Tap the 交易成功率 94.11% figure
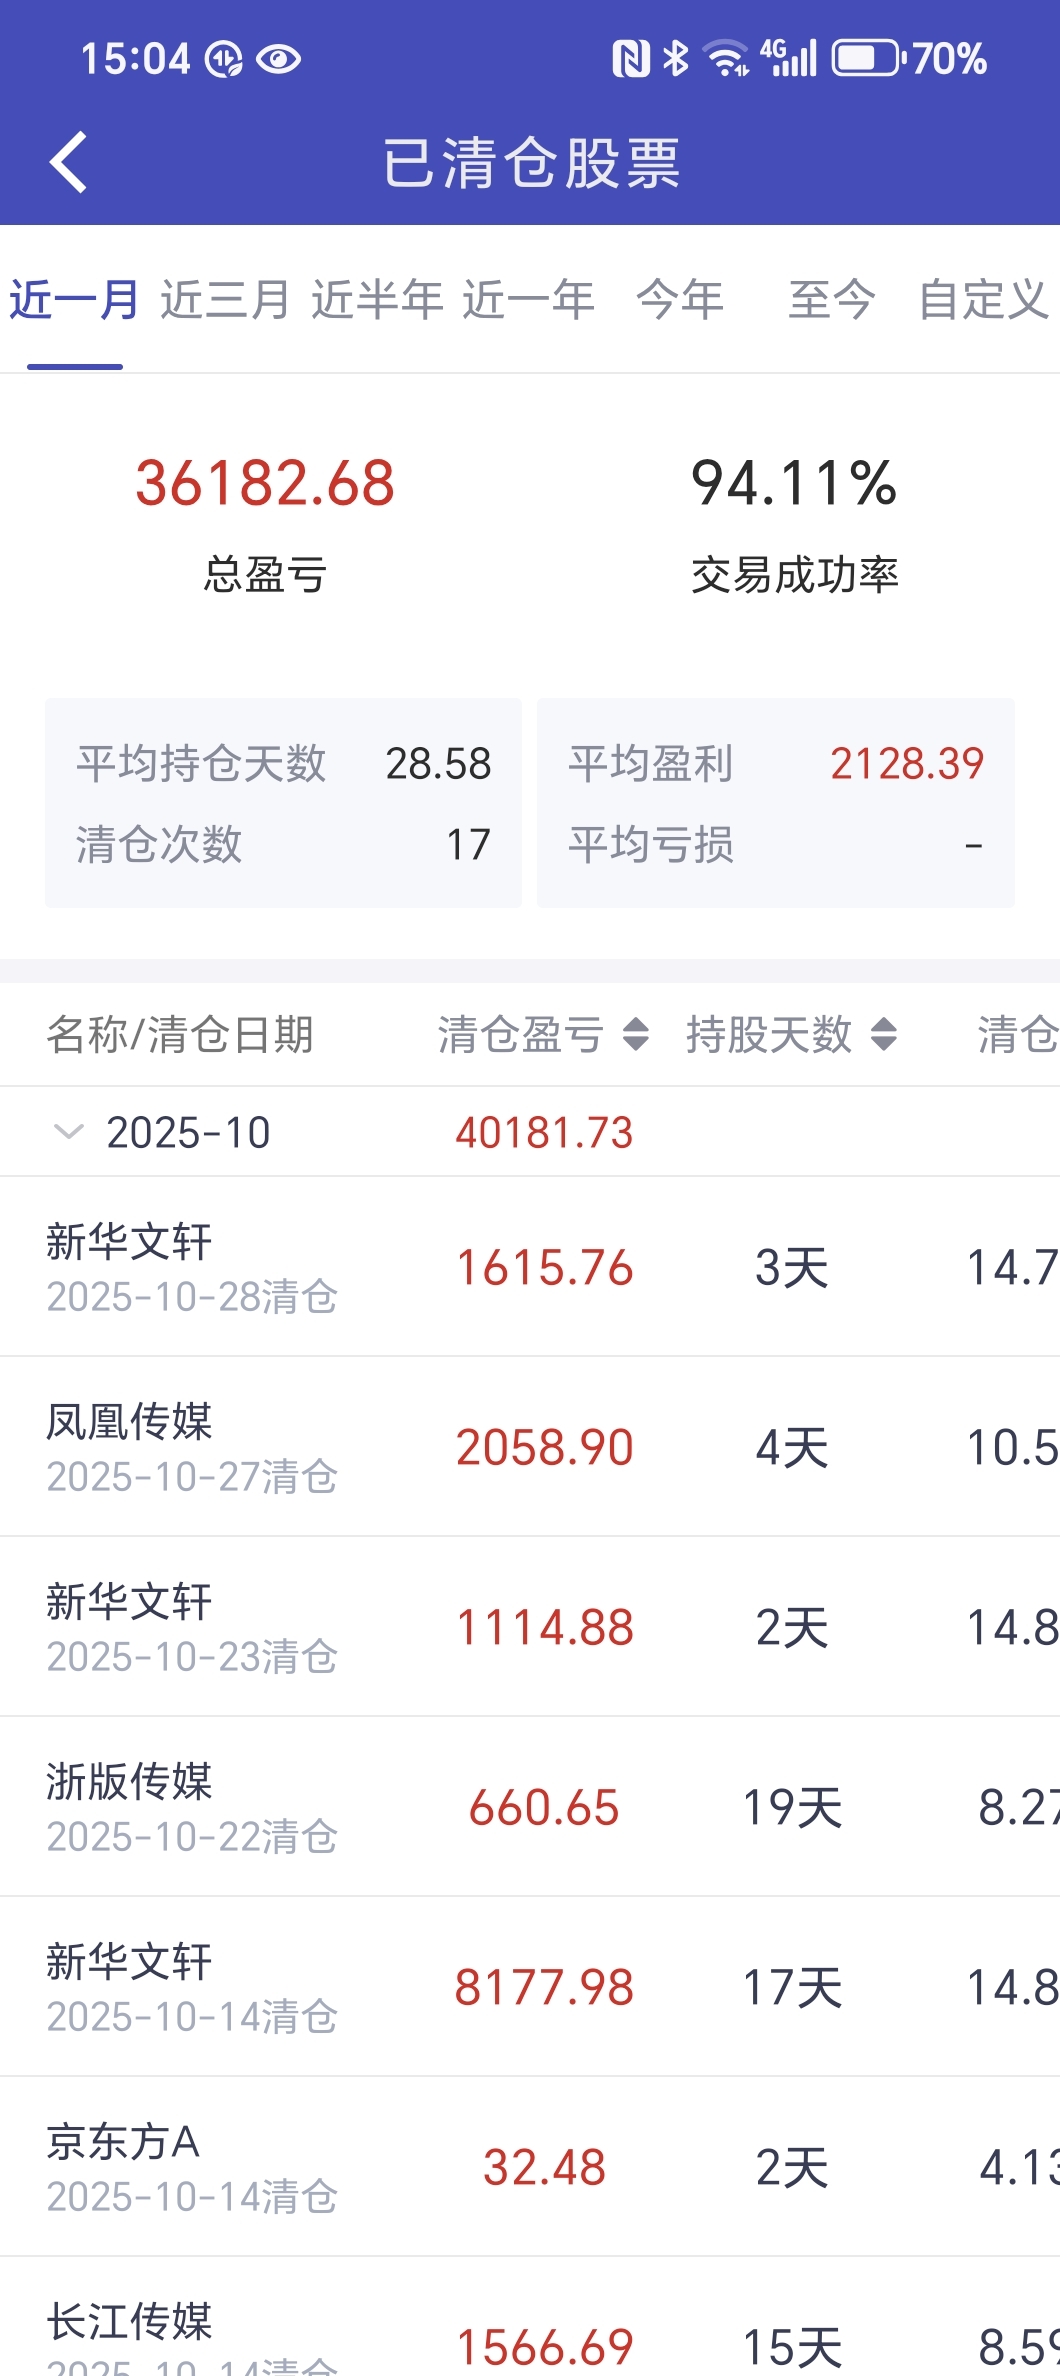Image resolution: width=1060 pixels, height=2376 pixels. [x=794, y=483]
